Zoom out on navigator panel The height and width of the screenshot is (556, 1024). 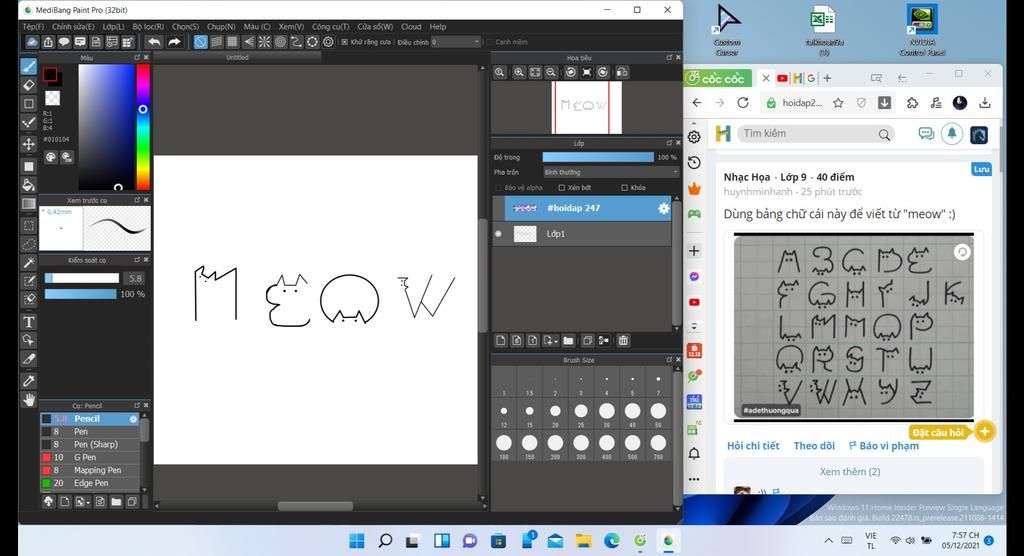point(551,73)
